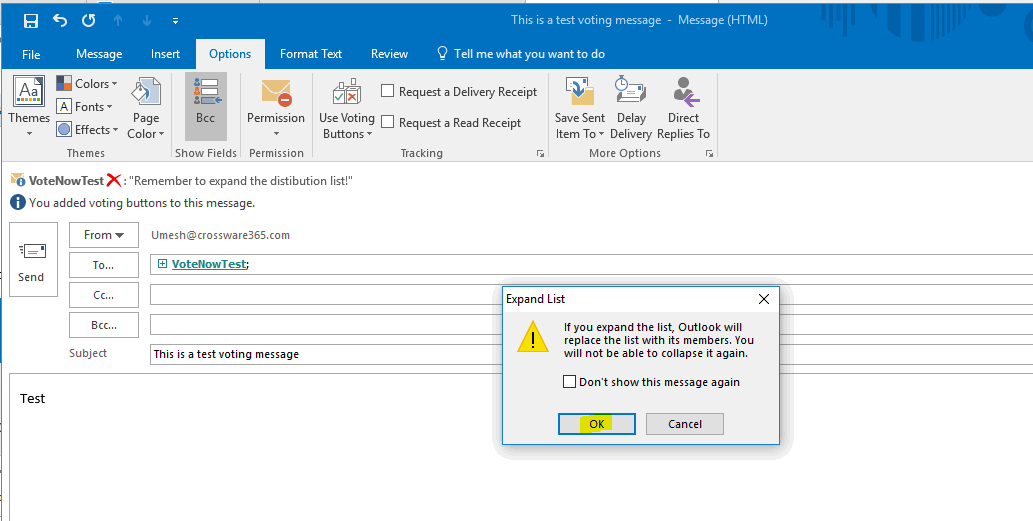Open the Review tab
This screenshot has height=521, width=1033.
pyautogui.click(x=389, y=54)
